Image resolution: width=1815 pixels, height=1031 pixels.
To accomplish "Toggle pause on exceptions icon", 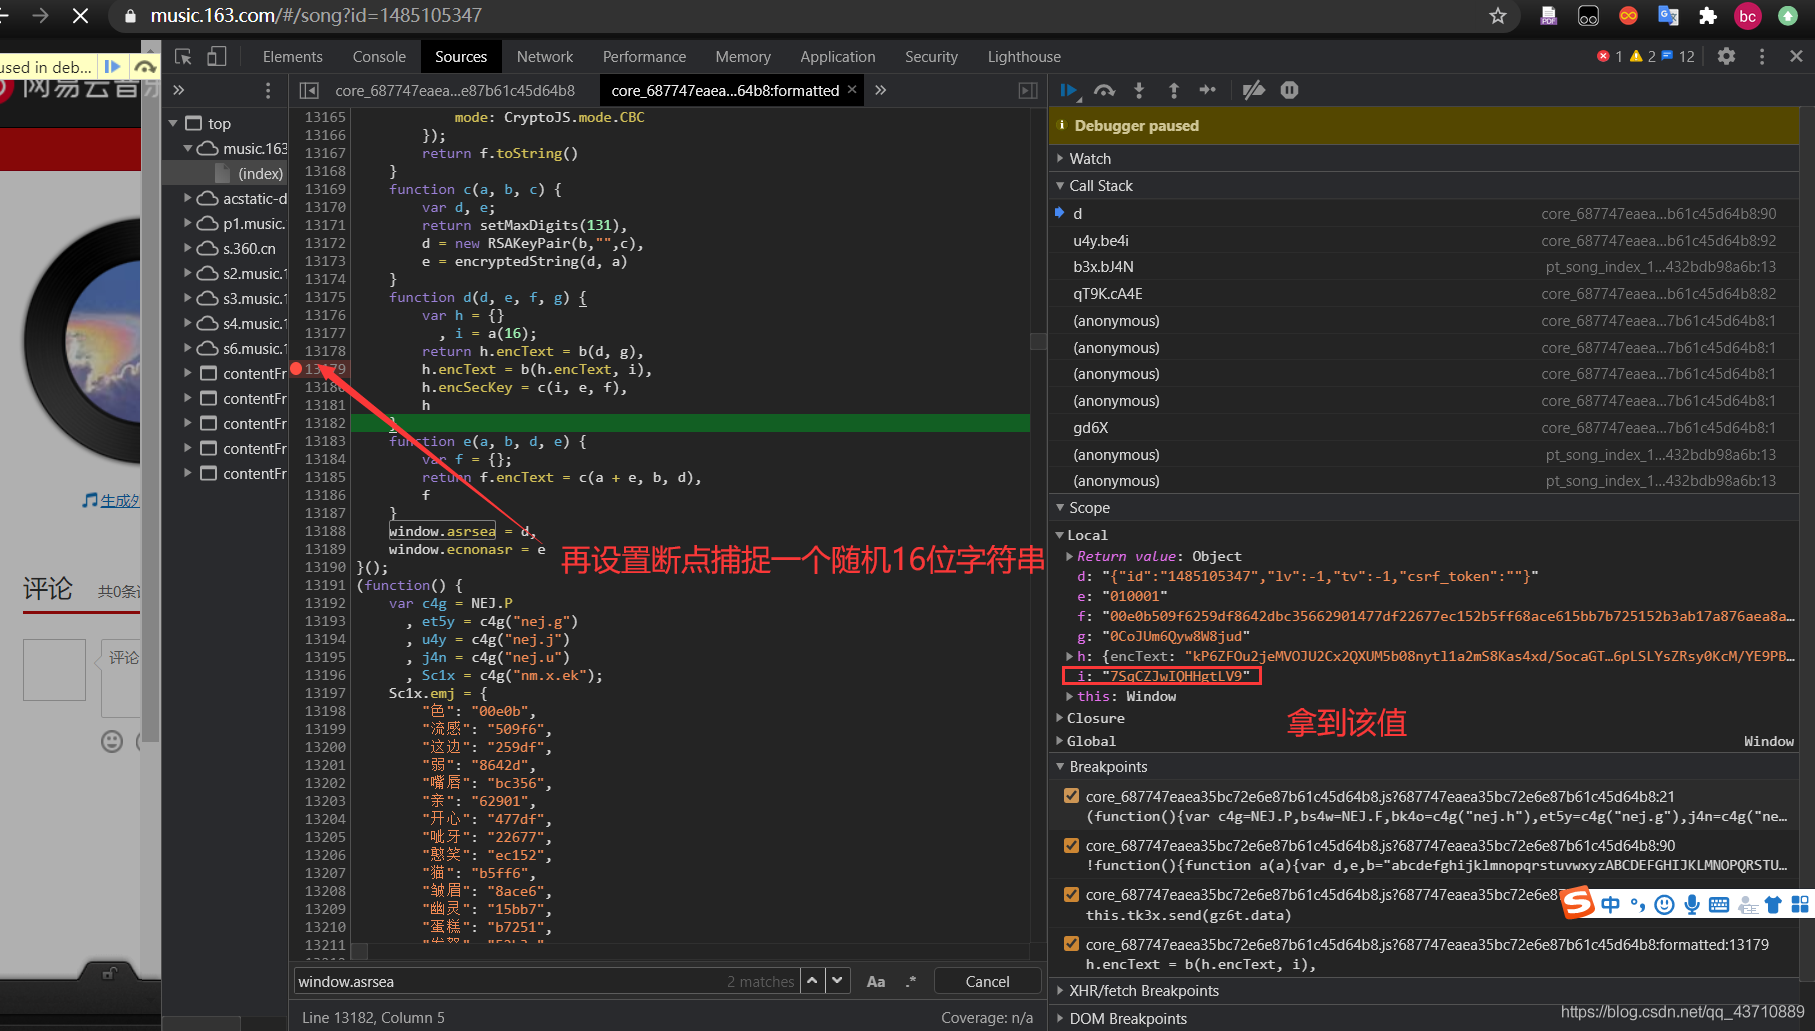I will [1290, 90].
